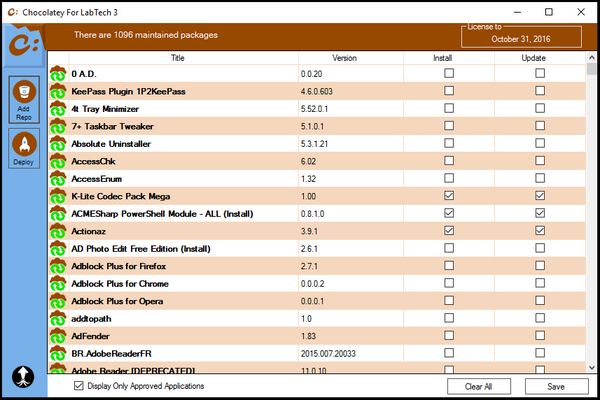Click the Save button

pos(556,387)
